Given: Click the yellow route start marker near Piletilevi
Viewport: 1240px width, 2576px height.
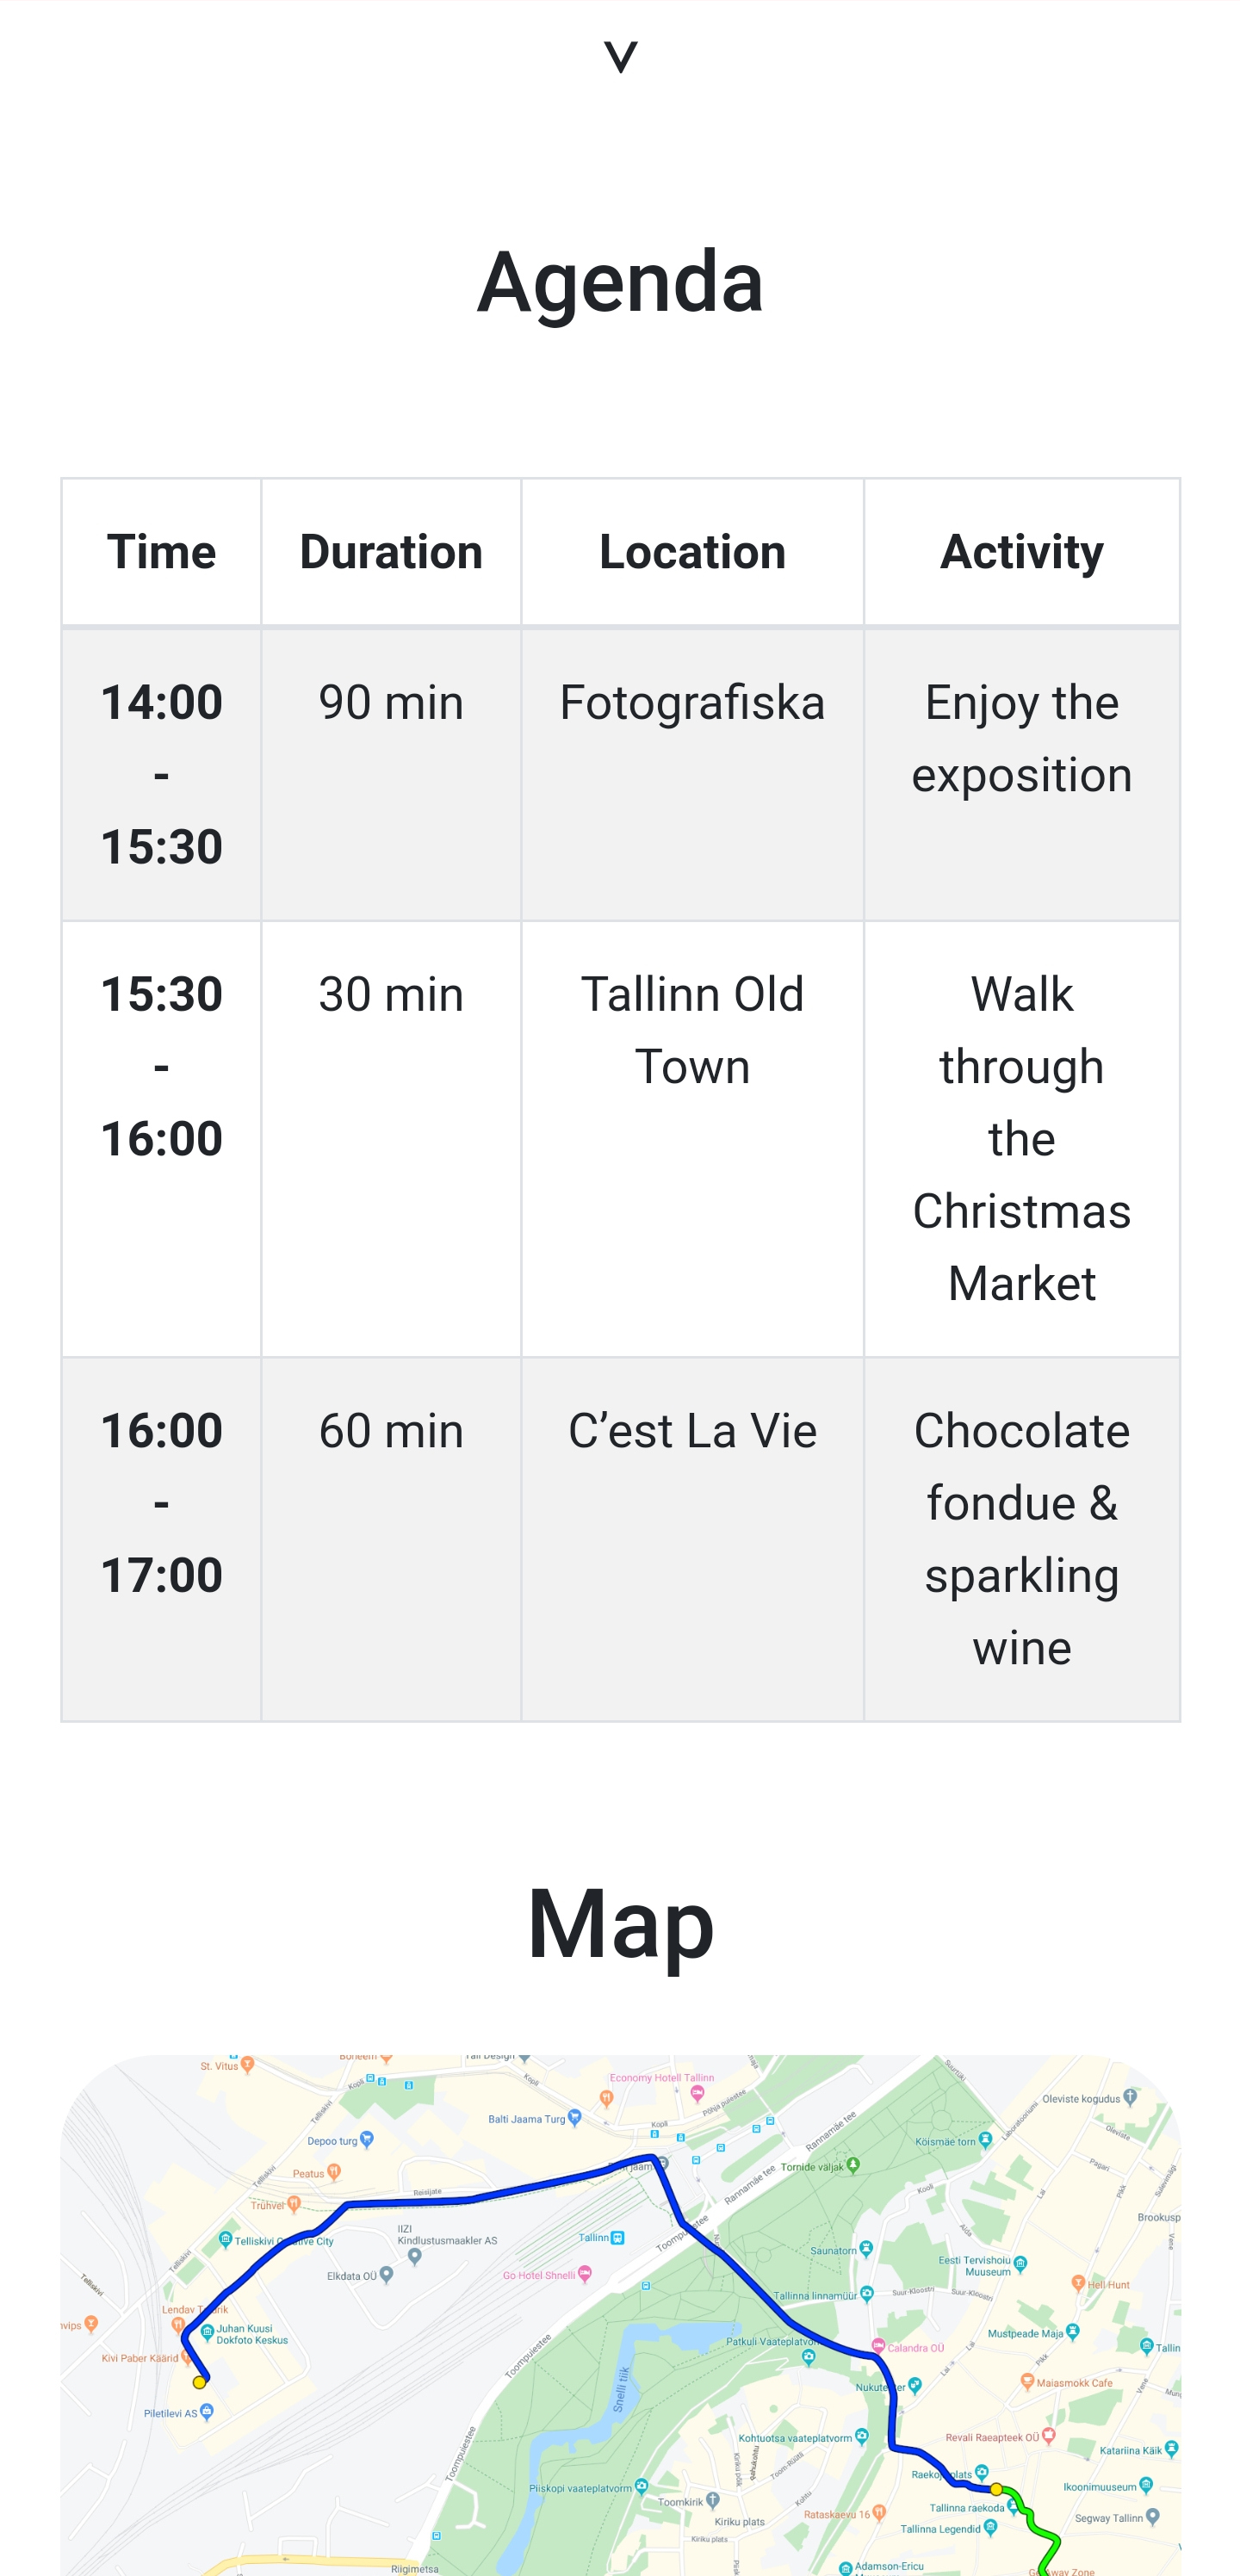Looking at the screenshot, I should click(199, 2382).
